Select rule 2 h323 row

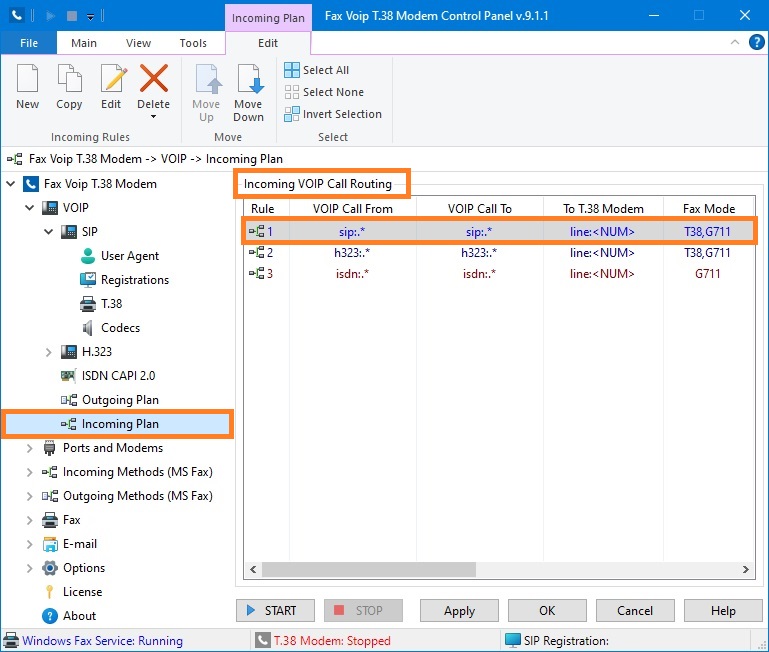[499, 253]
